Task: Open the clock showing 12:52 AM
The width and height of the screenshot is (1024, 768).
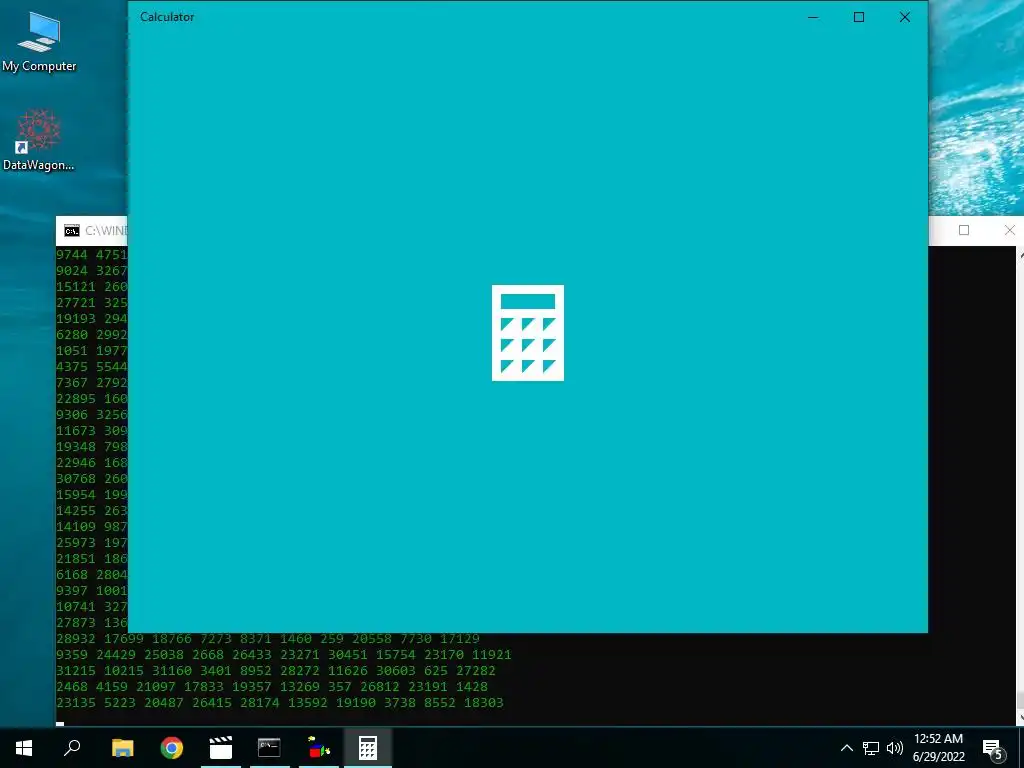Action: point(938,748)
